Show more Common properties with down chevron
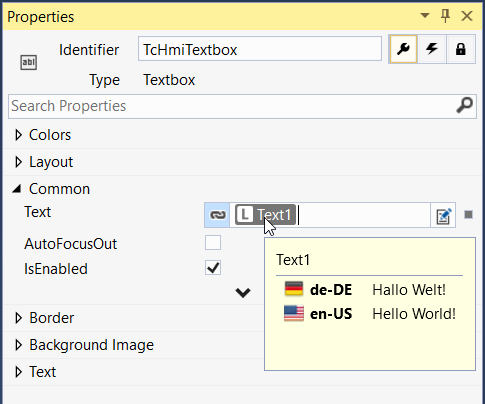Viewport: 485px width, 404px height. coord(243,293)
